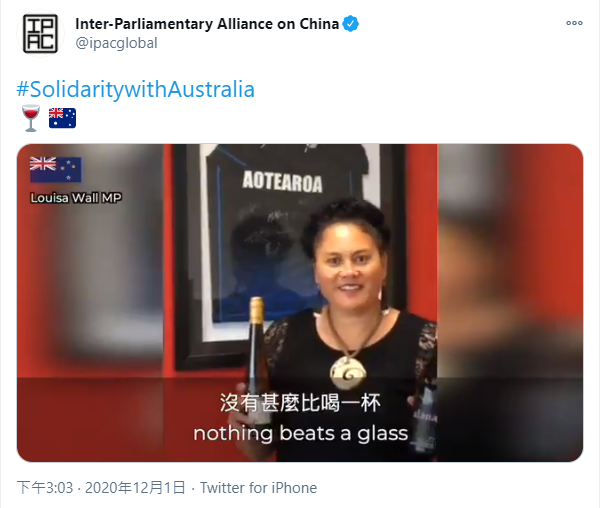Click the wine glass emoji
This screenshot has width=605, height=508.
[x=30, y=118]
